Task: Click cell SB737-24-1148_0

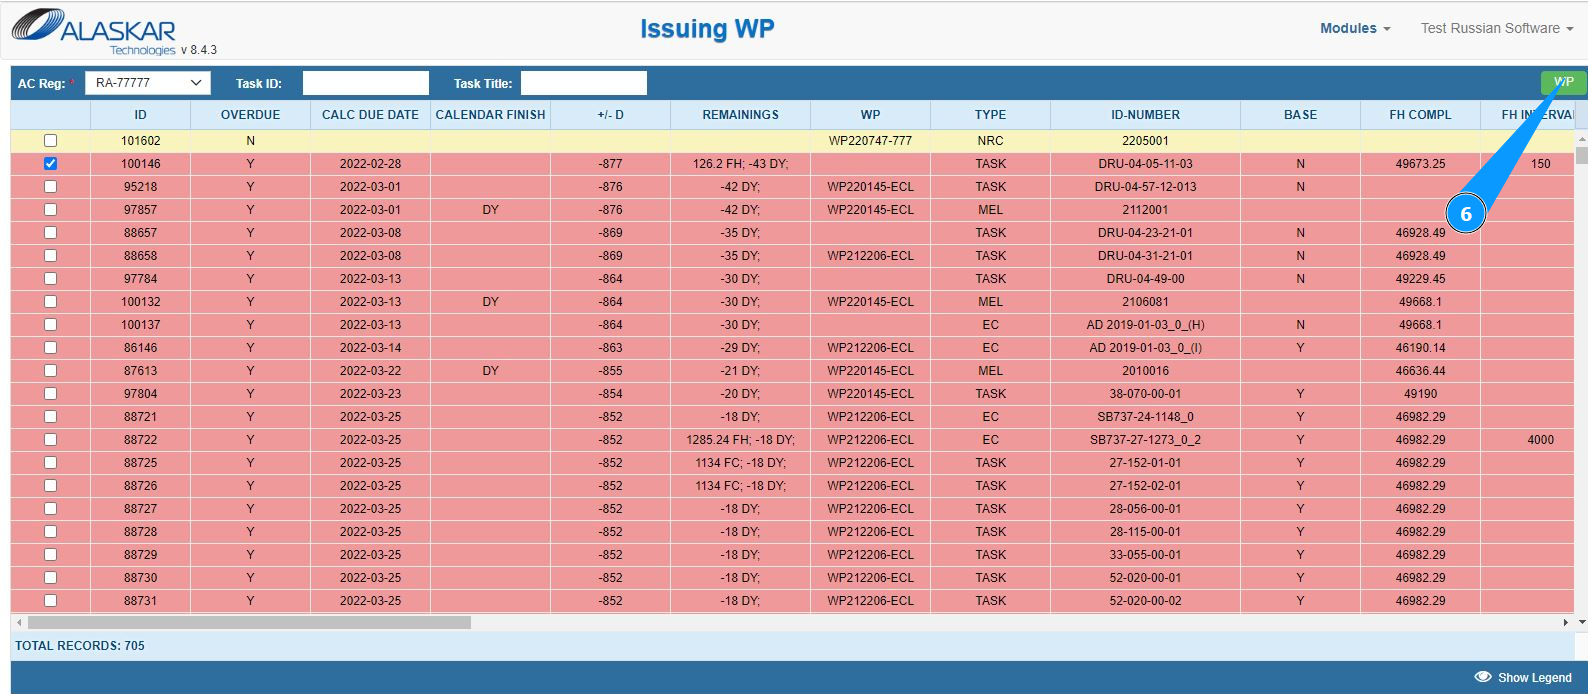Action: [x=1146, y=417]
